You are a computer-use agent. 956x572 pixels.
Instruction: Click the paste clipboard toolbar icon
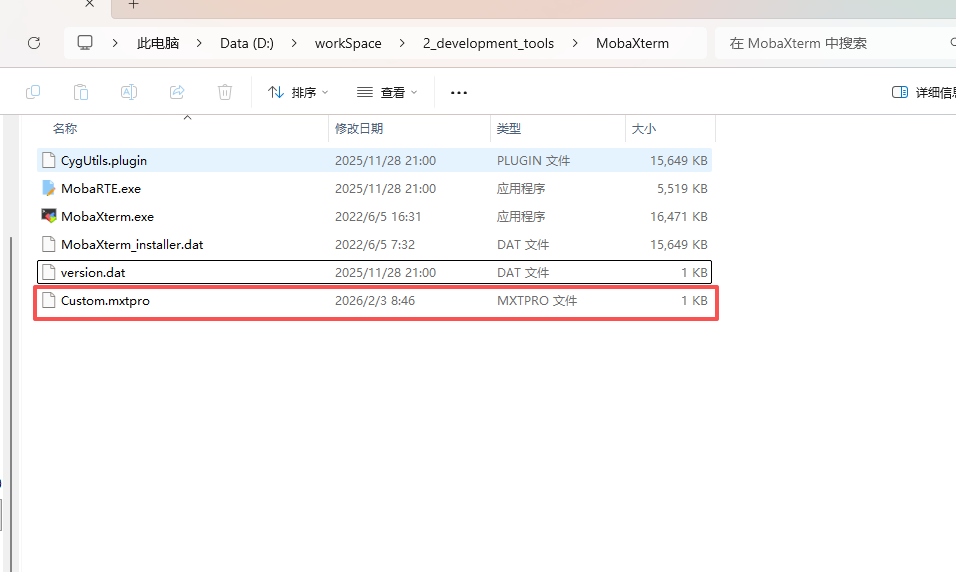coord(81,92)
